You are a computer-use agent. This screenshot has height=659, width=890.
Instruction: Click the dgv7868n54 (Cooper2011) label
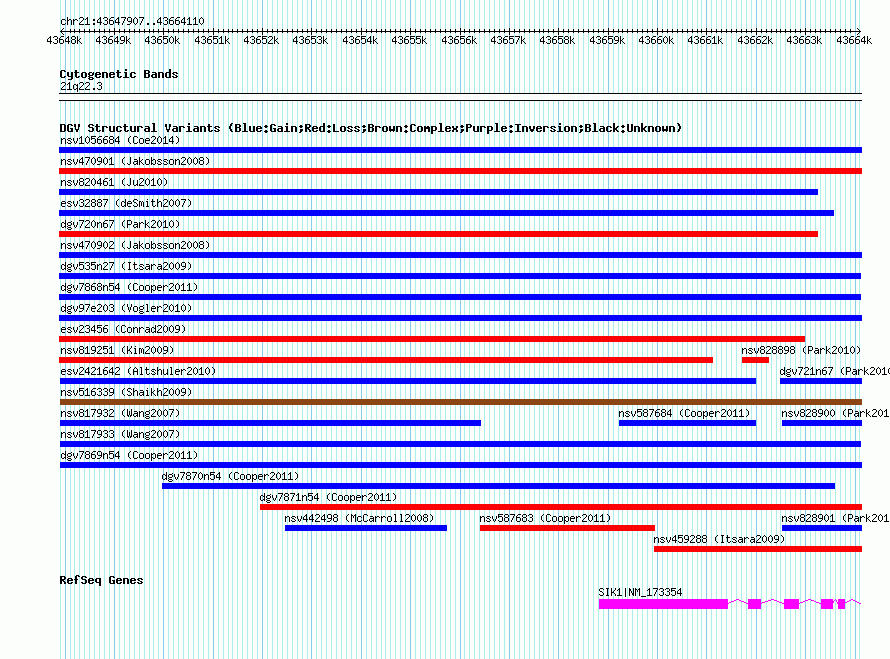(129, 287)
